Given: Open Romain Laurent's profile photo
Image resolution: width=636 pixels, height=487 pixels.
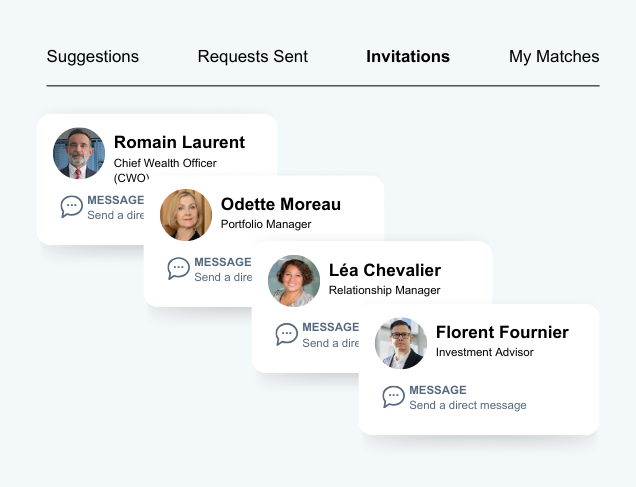Looking at the screenshot, I should 79,153.
